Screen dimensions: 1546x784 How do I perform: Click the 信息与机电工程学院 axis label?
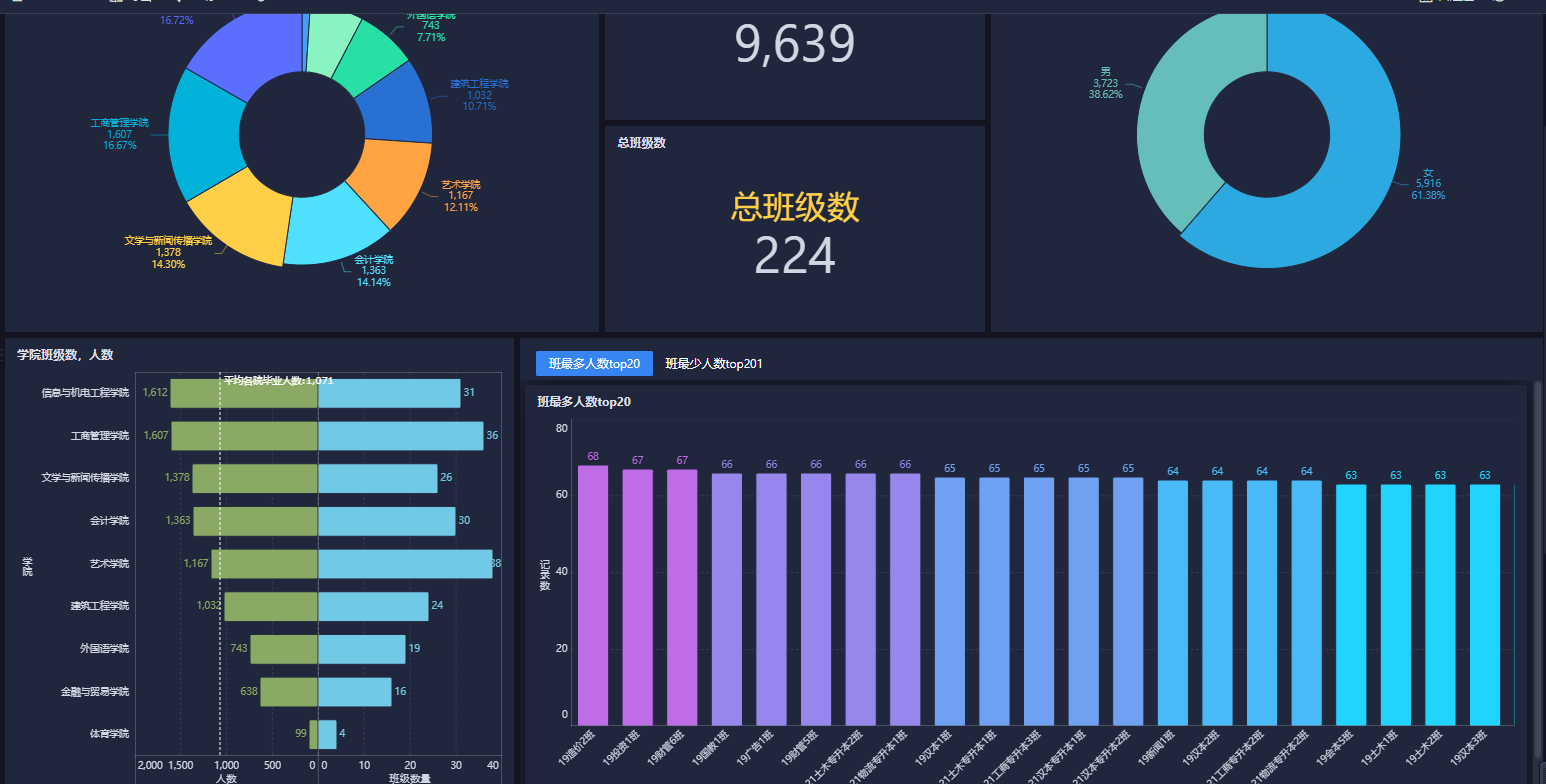point(85,393)
